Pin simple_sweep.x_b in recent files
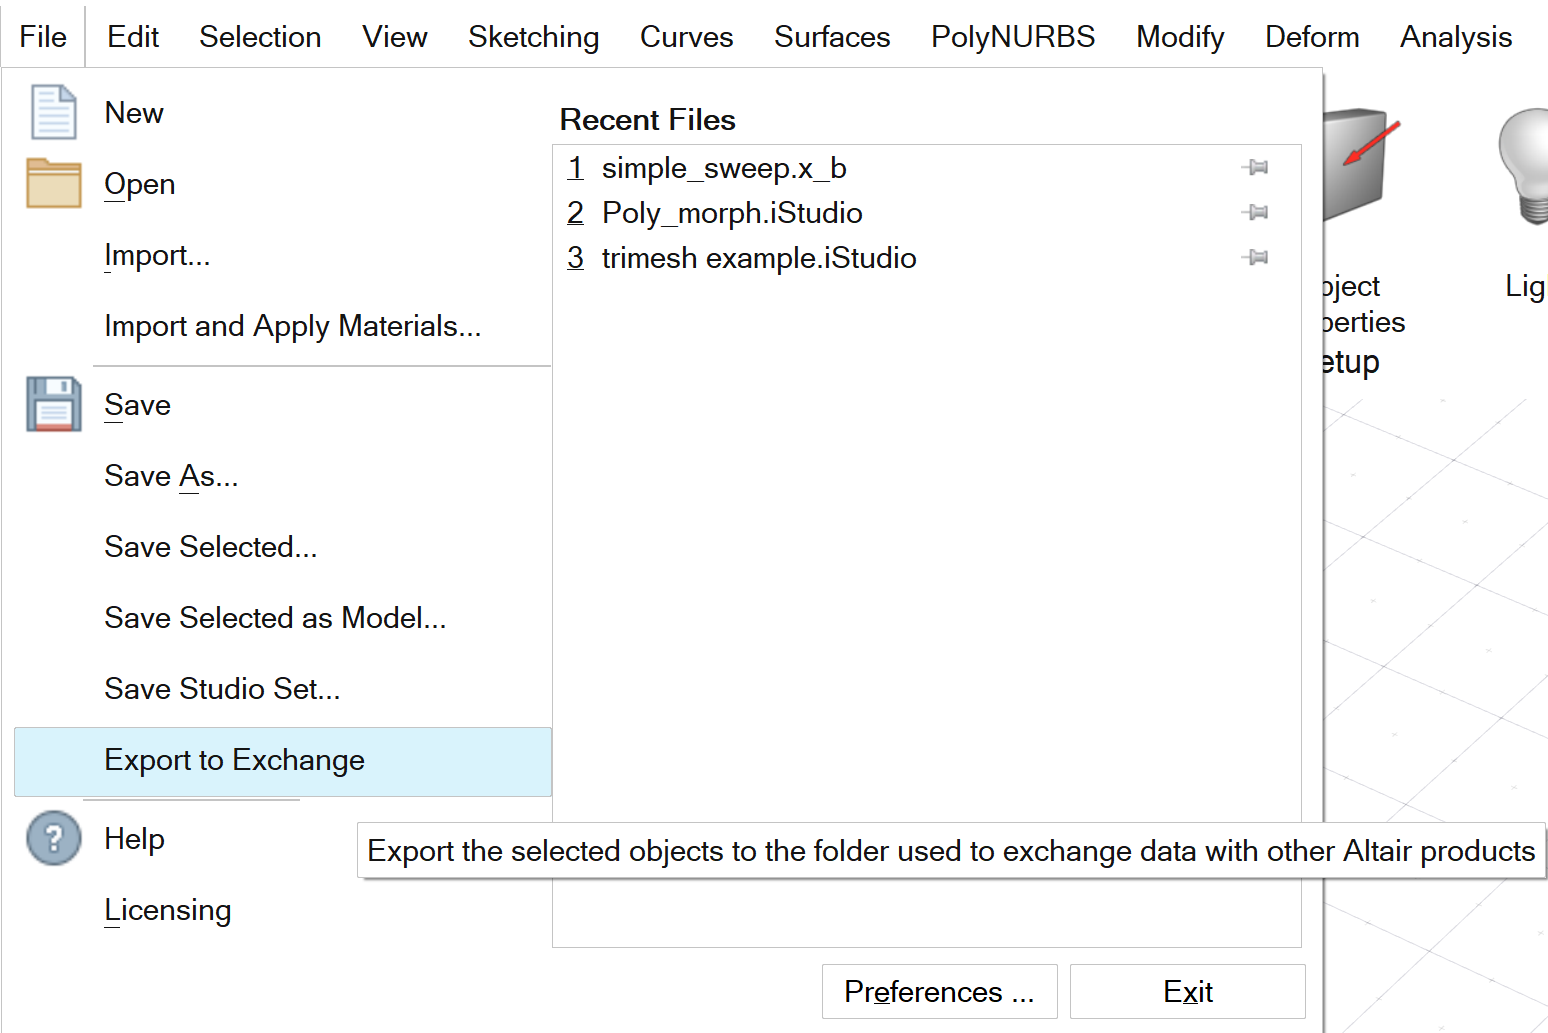Screen dimensions: 1548x1033 pos(1255,168)
